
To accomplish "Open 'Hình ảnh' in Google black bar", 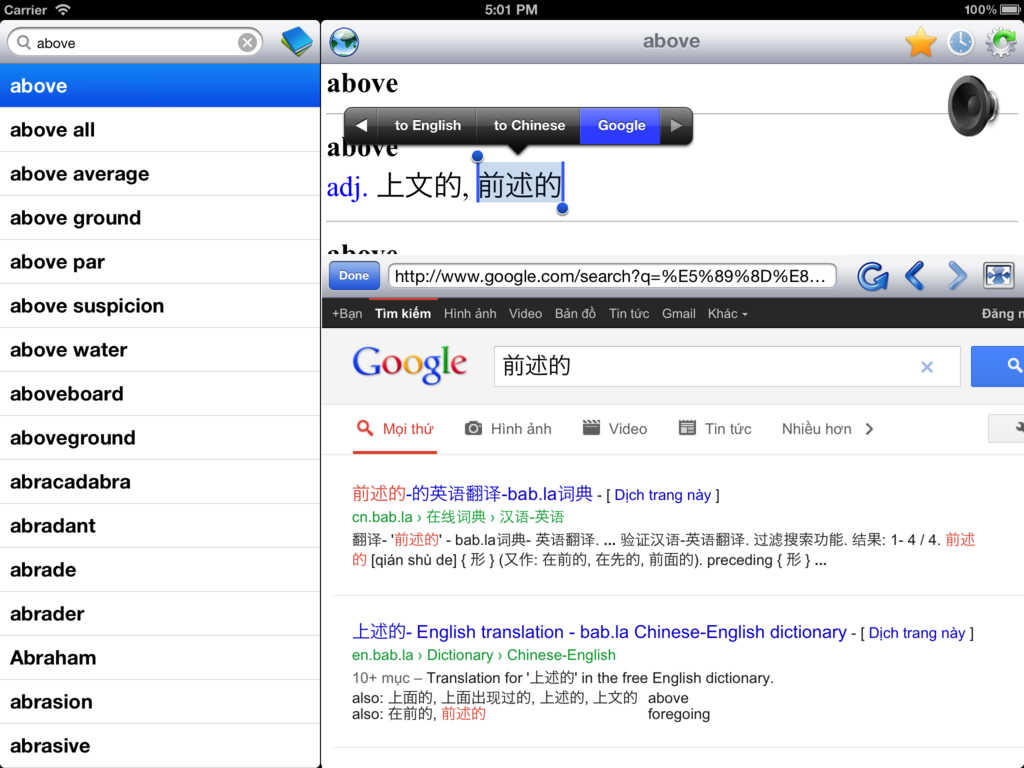I will pos(470,313).
